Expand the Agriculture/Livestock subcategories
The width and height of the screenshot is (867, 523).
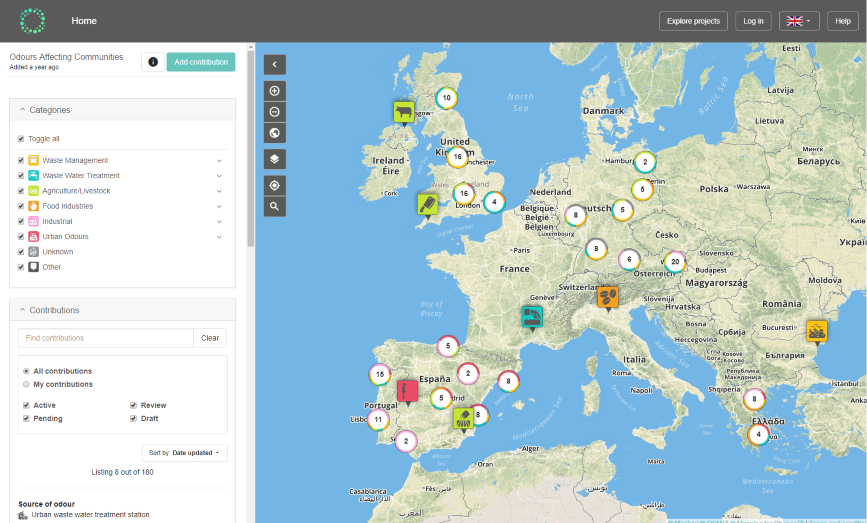pyautogui.click(x=219, y=191)
